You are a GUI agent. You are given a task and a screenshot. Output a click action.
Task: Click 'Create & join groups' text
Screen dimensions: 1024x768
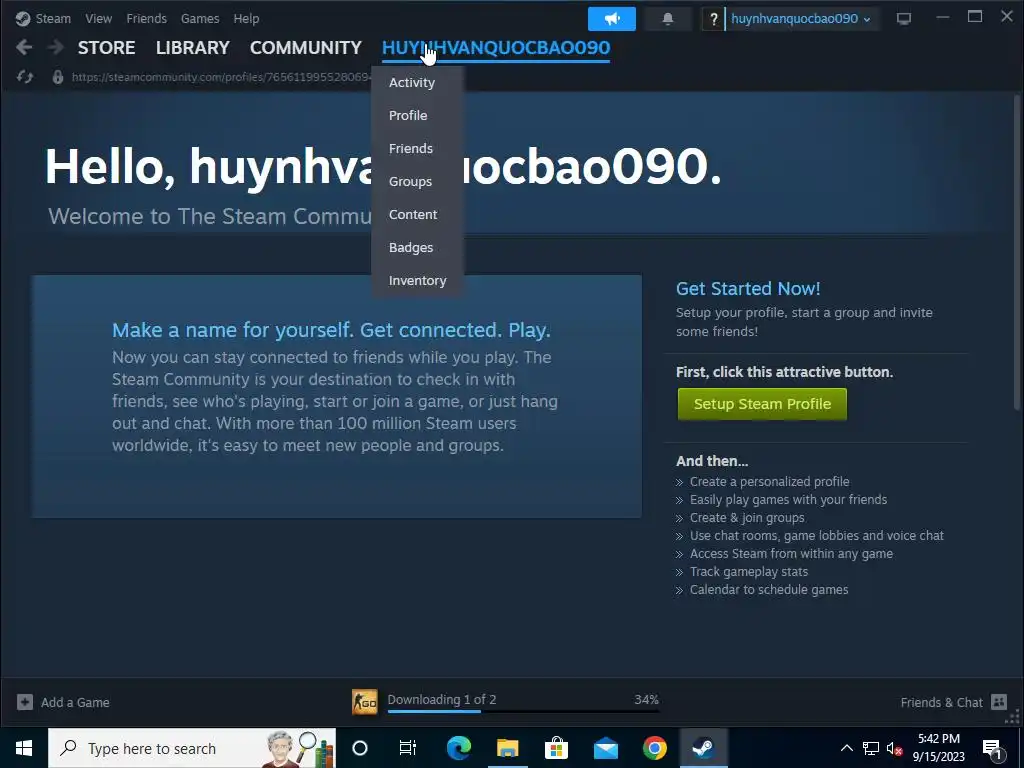pos(747,517)
